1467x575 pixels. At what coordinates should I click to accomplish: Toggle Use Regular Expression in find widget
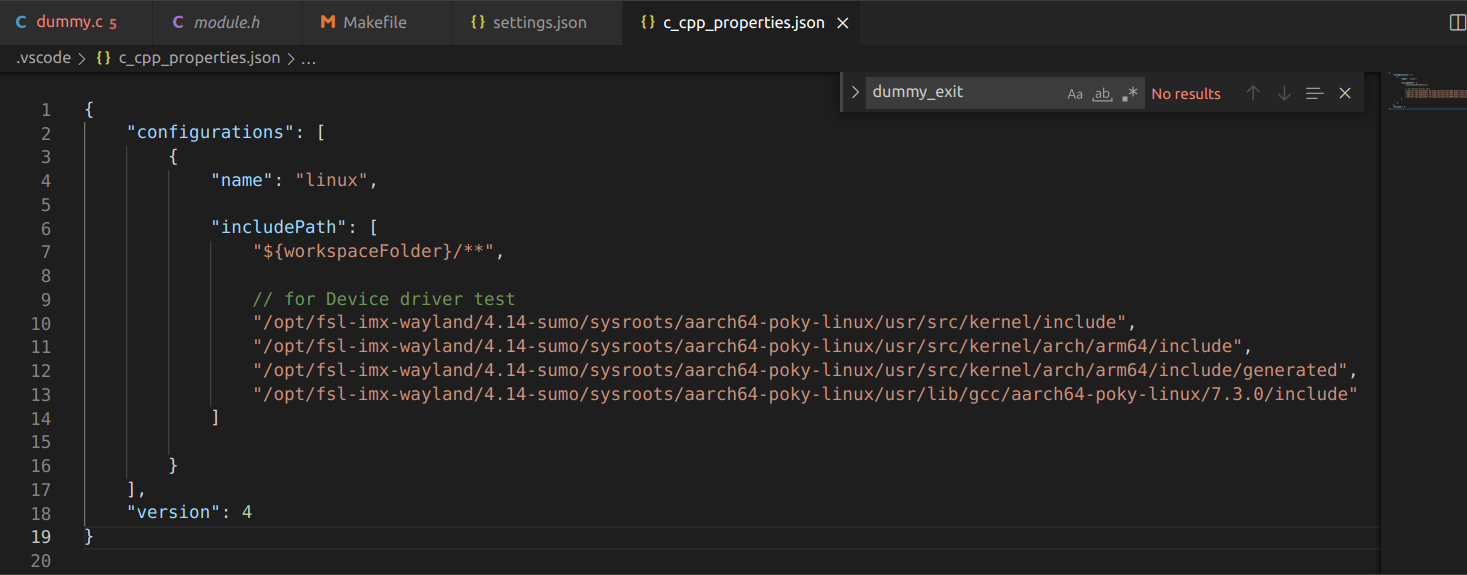(x=1129, y=93)
